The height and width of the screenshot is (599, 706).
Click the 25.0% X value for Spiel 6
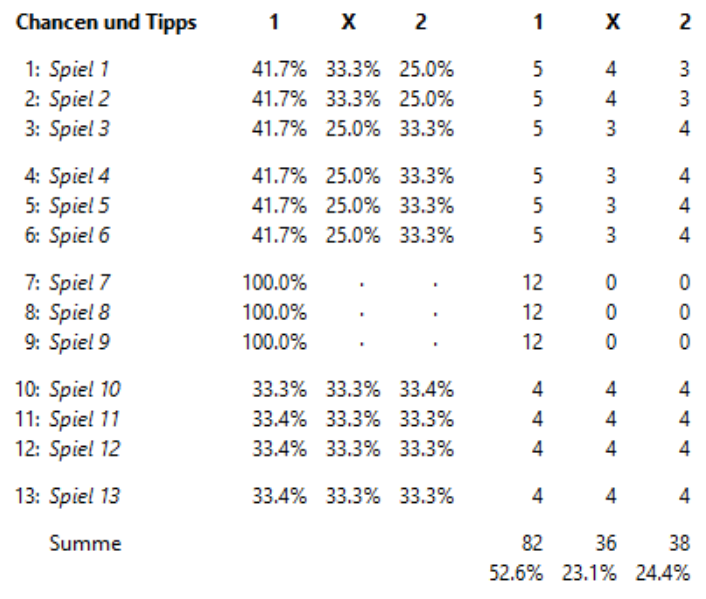(353, 236)
